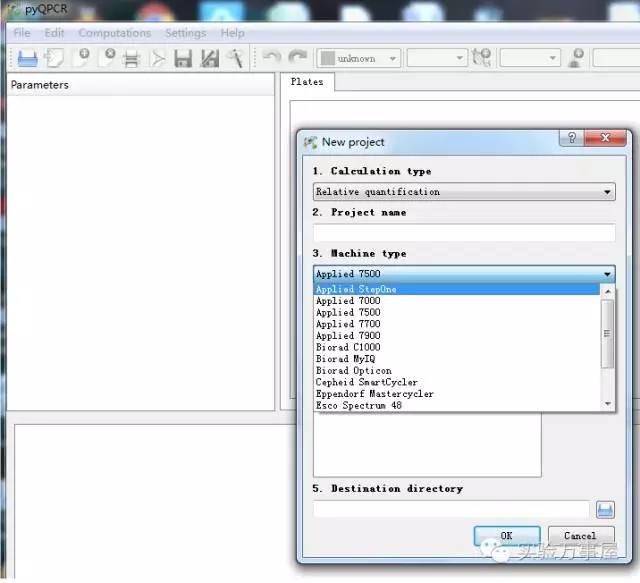Click the new project page icon
Screen dimensions: 640x583
tap(54, 58)
